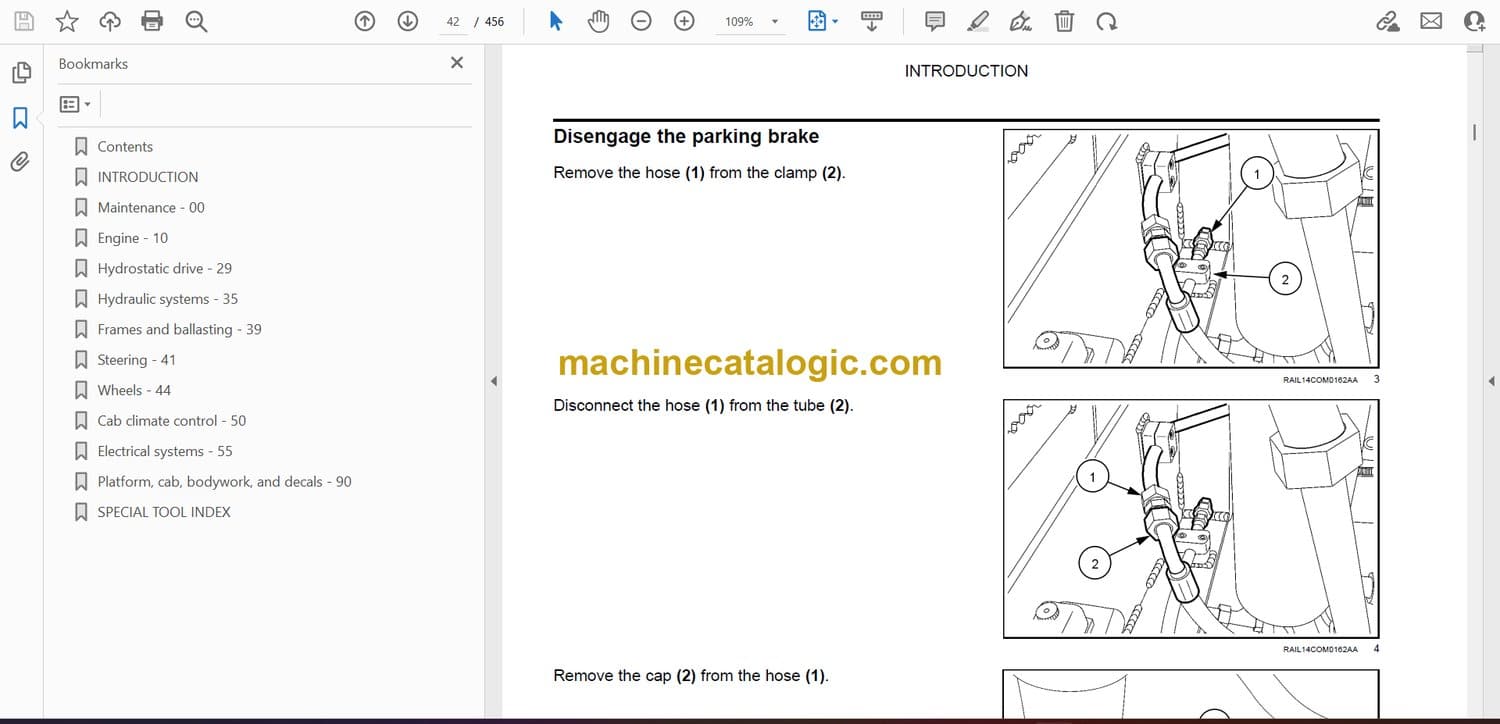Go to previous page arrow
Image resolution: width=1500 pixels, height=724 pixels.
[x=365, y=21]
